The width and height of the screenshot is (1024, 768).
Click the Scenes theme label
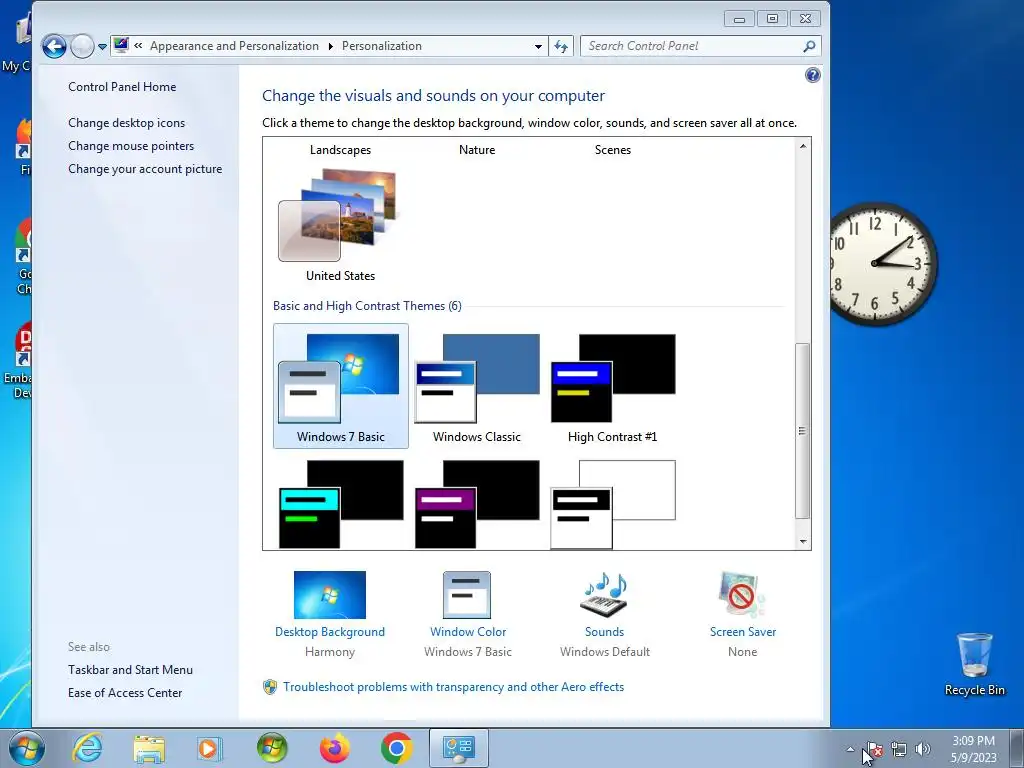click(613, 150)
